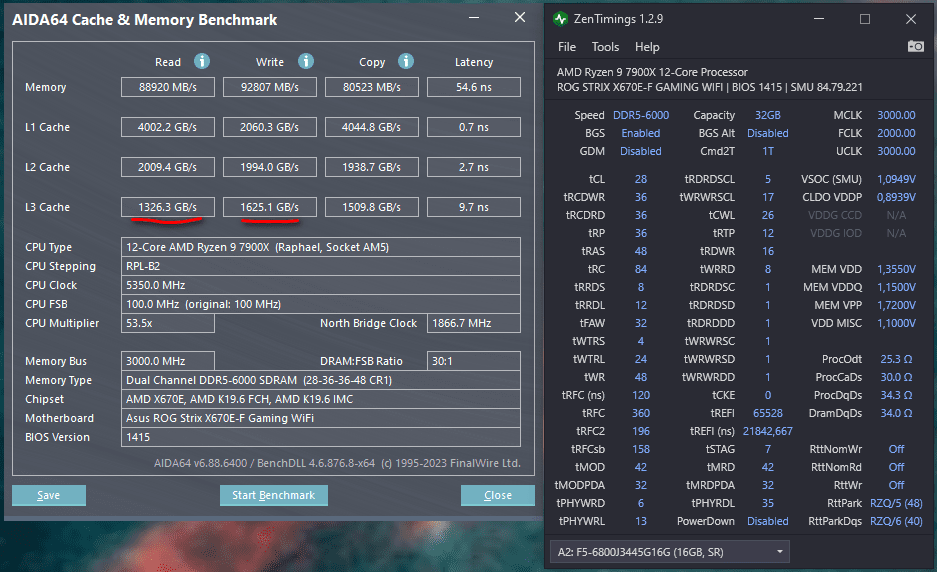Click the FCLK 2000.00 value
This screenshot has height=572, width=937.
coord(896,133)
